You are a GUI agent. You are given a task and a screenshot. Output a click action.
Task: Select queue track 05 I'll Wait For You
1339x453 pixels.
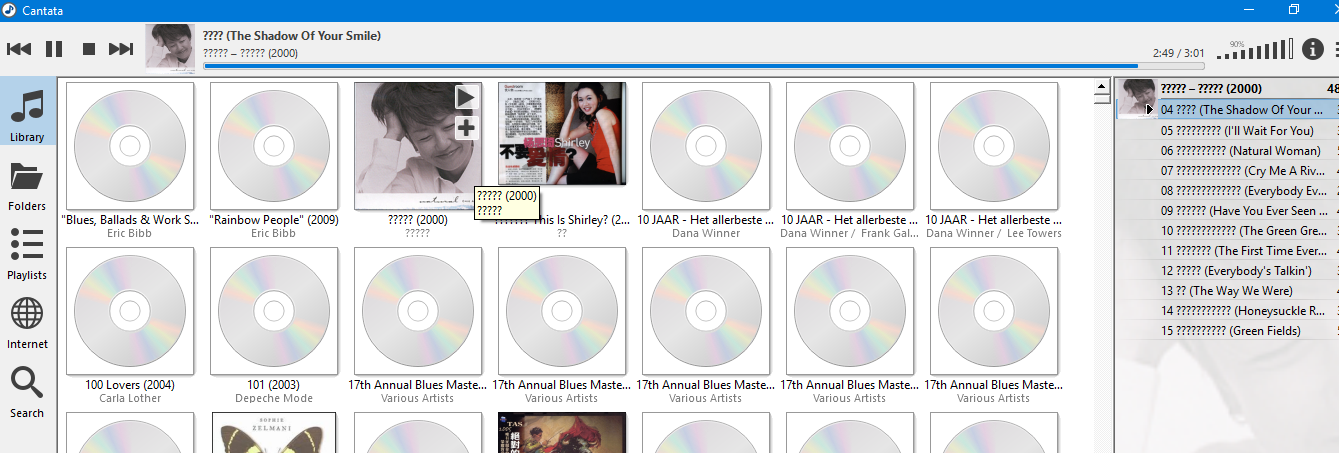pos(1228,130)
